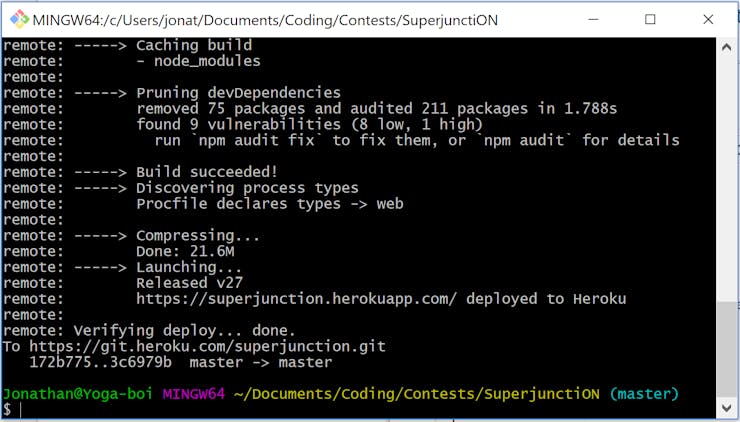Minimize the MINGW64 terminal window

pyautogui.click(x=593, y=19)
